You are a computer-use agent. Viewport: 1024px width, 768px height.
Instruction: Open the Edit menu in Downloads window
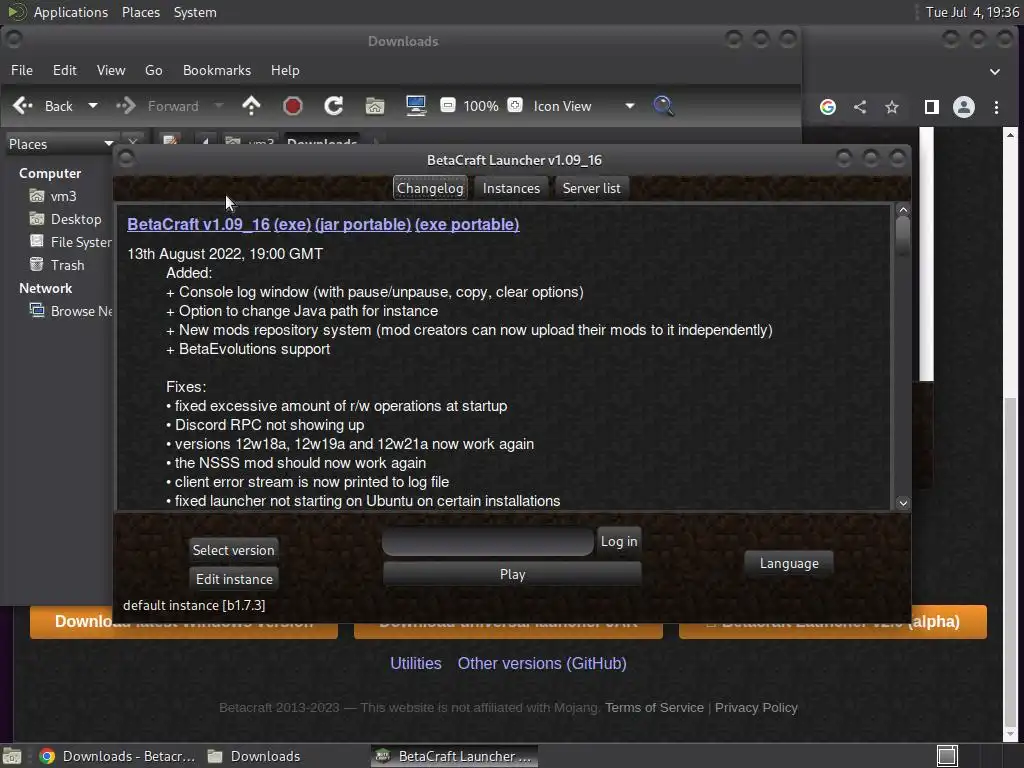tap(65, 70)
